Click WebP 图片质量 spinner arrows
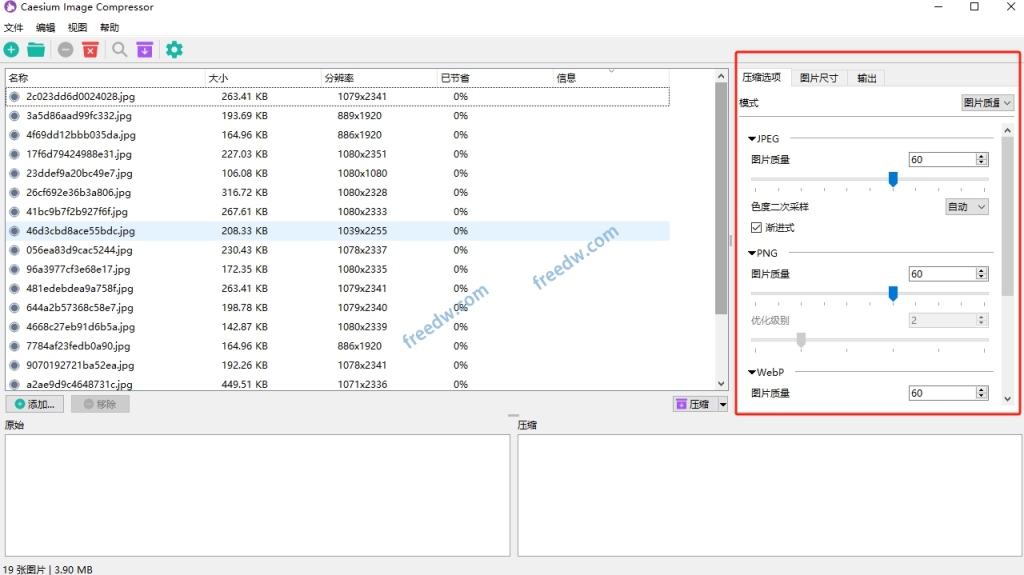The width and height of the screenshot is (1024, 575). (x=981, y=393)
